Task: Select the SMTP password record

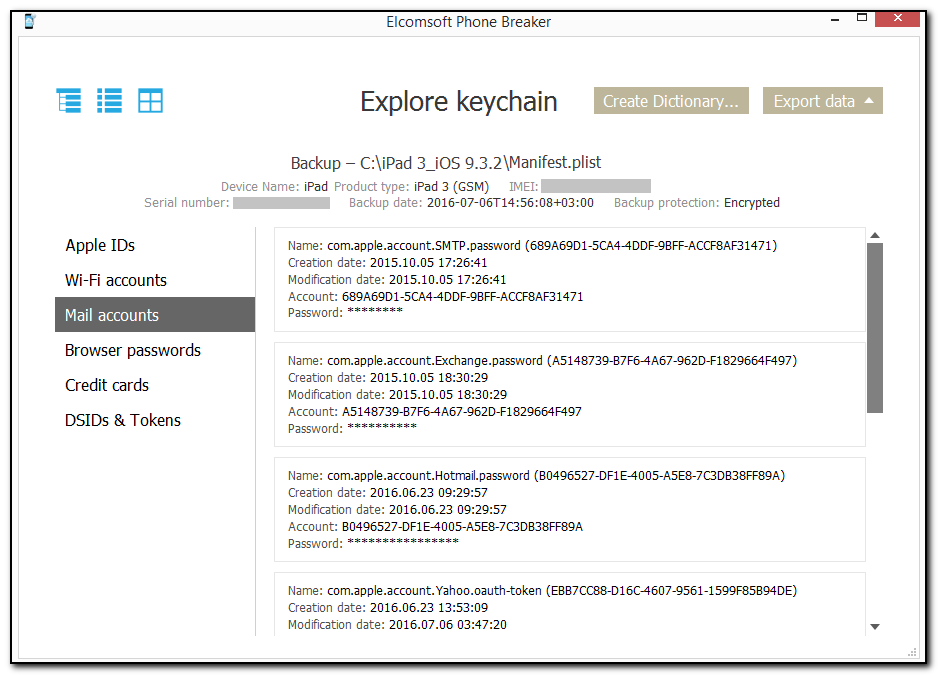Action: point(570,278)
